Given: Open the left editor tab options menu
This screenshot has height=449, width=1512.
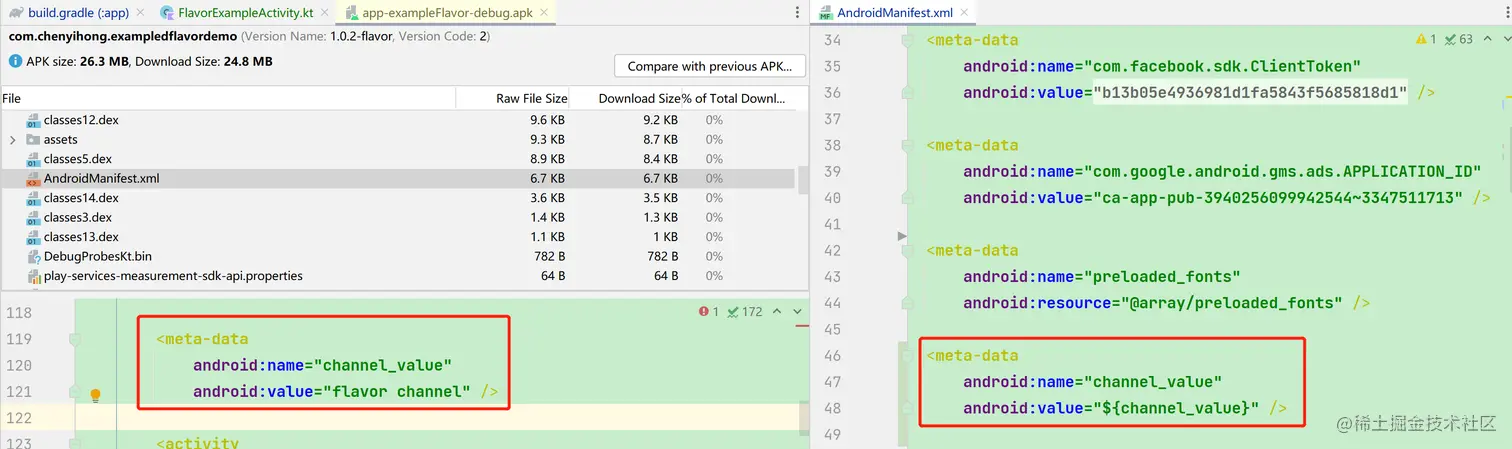Looking at the screenshot, I should click(798, 12).
